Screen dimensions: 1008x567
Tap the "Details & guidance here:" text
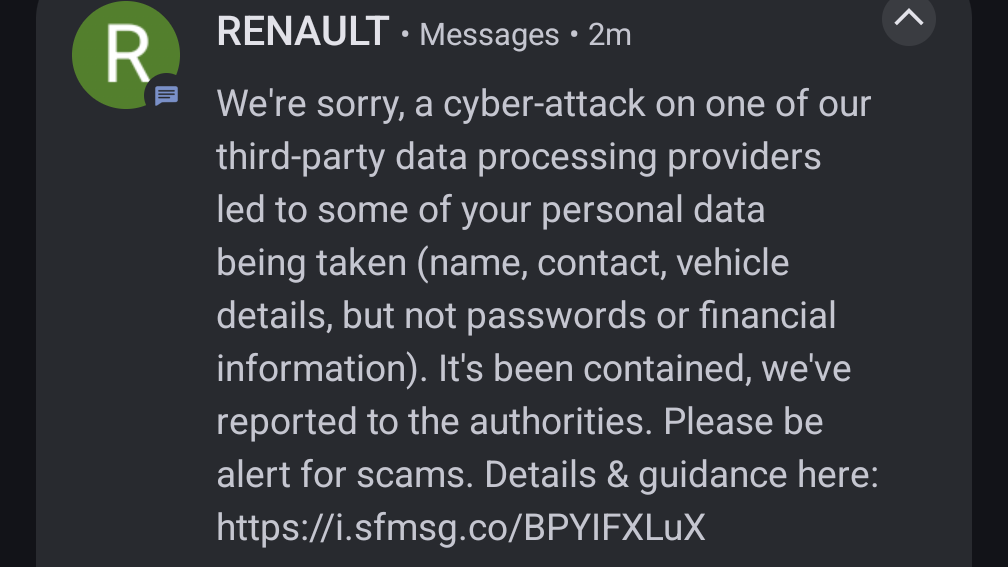click(681, 475)
